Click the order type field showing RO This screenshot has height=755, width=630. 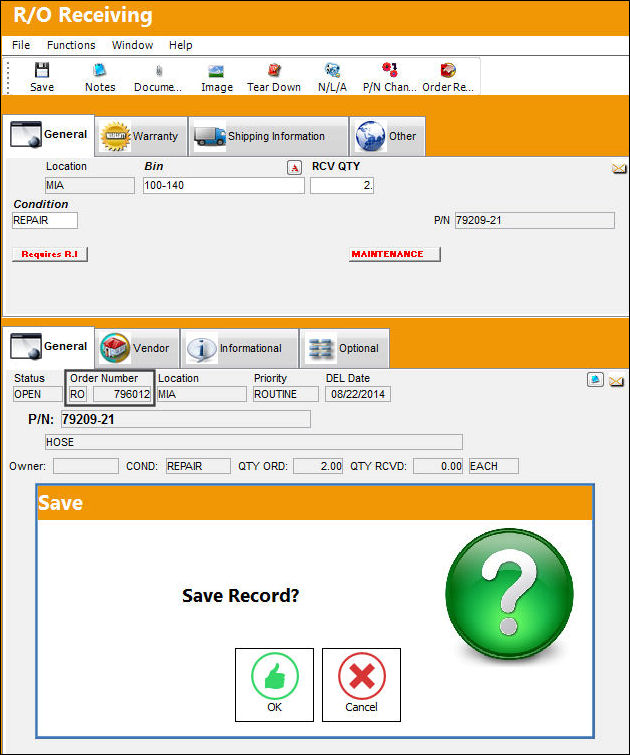tap(78, 394)
